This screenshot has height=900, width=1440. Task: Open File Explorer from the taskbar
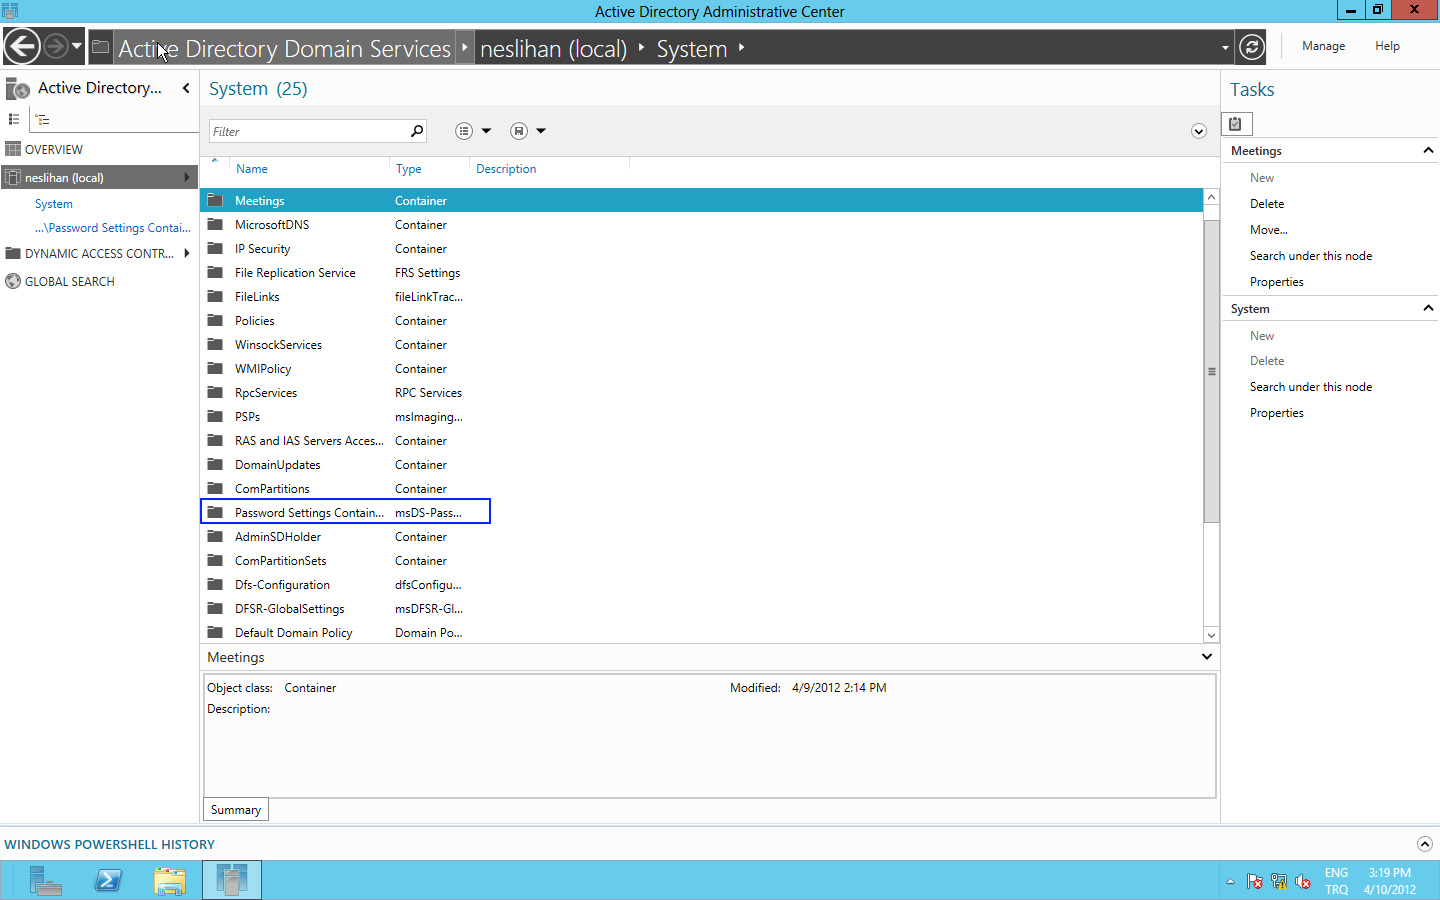click(170, 880)
